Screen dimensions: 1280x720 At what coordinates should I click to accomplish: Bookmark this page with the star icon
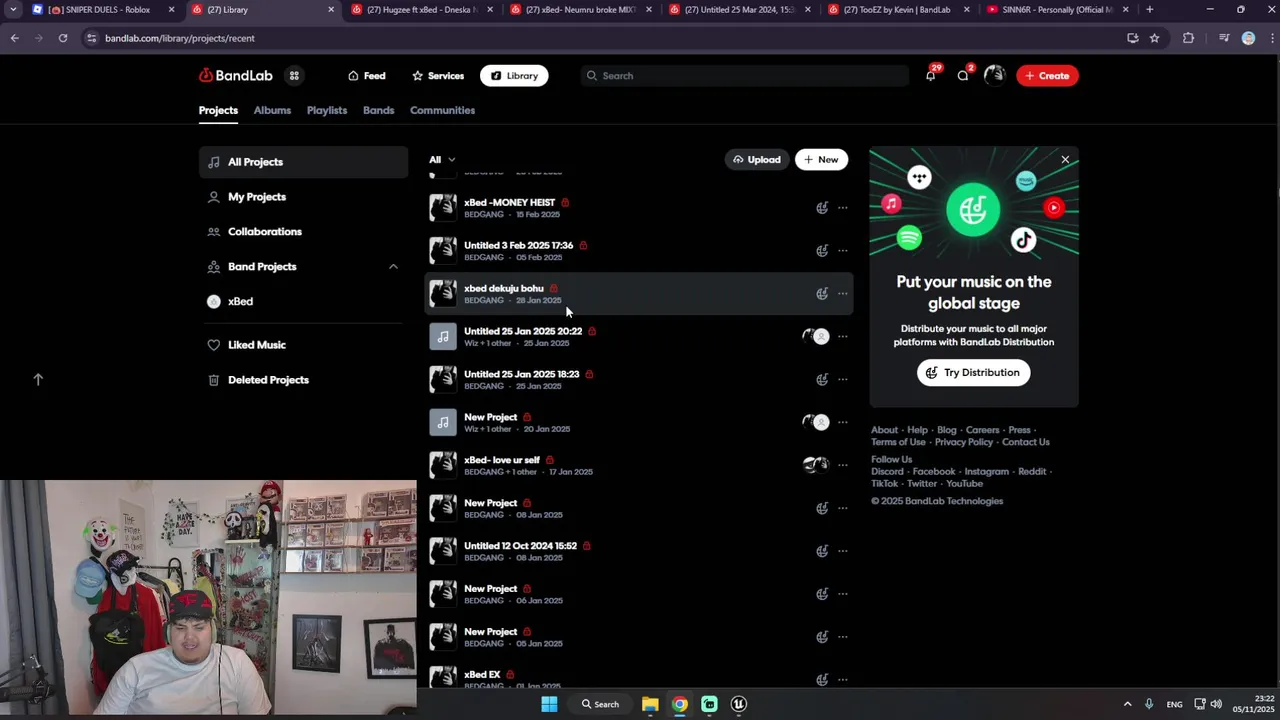[1154, 38]
